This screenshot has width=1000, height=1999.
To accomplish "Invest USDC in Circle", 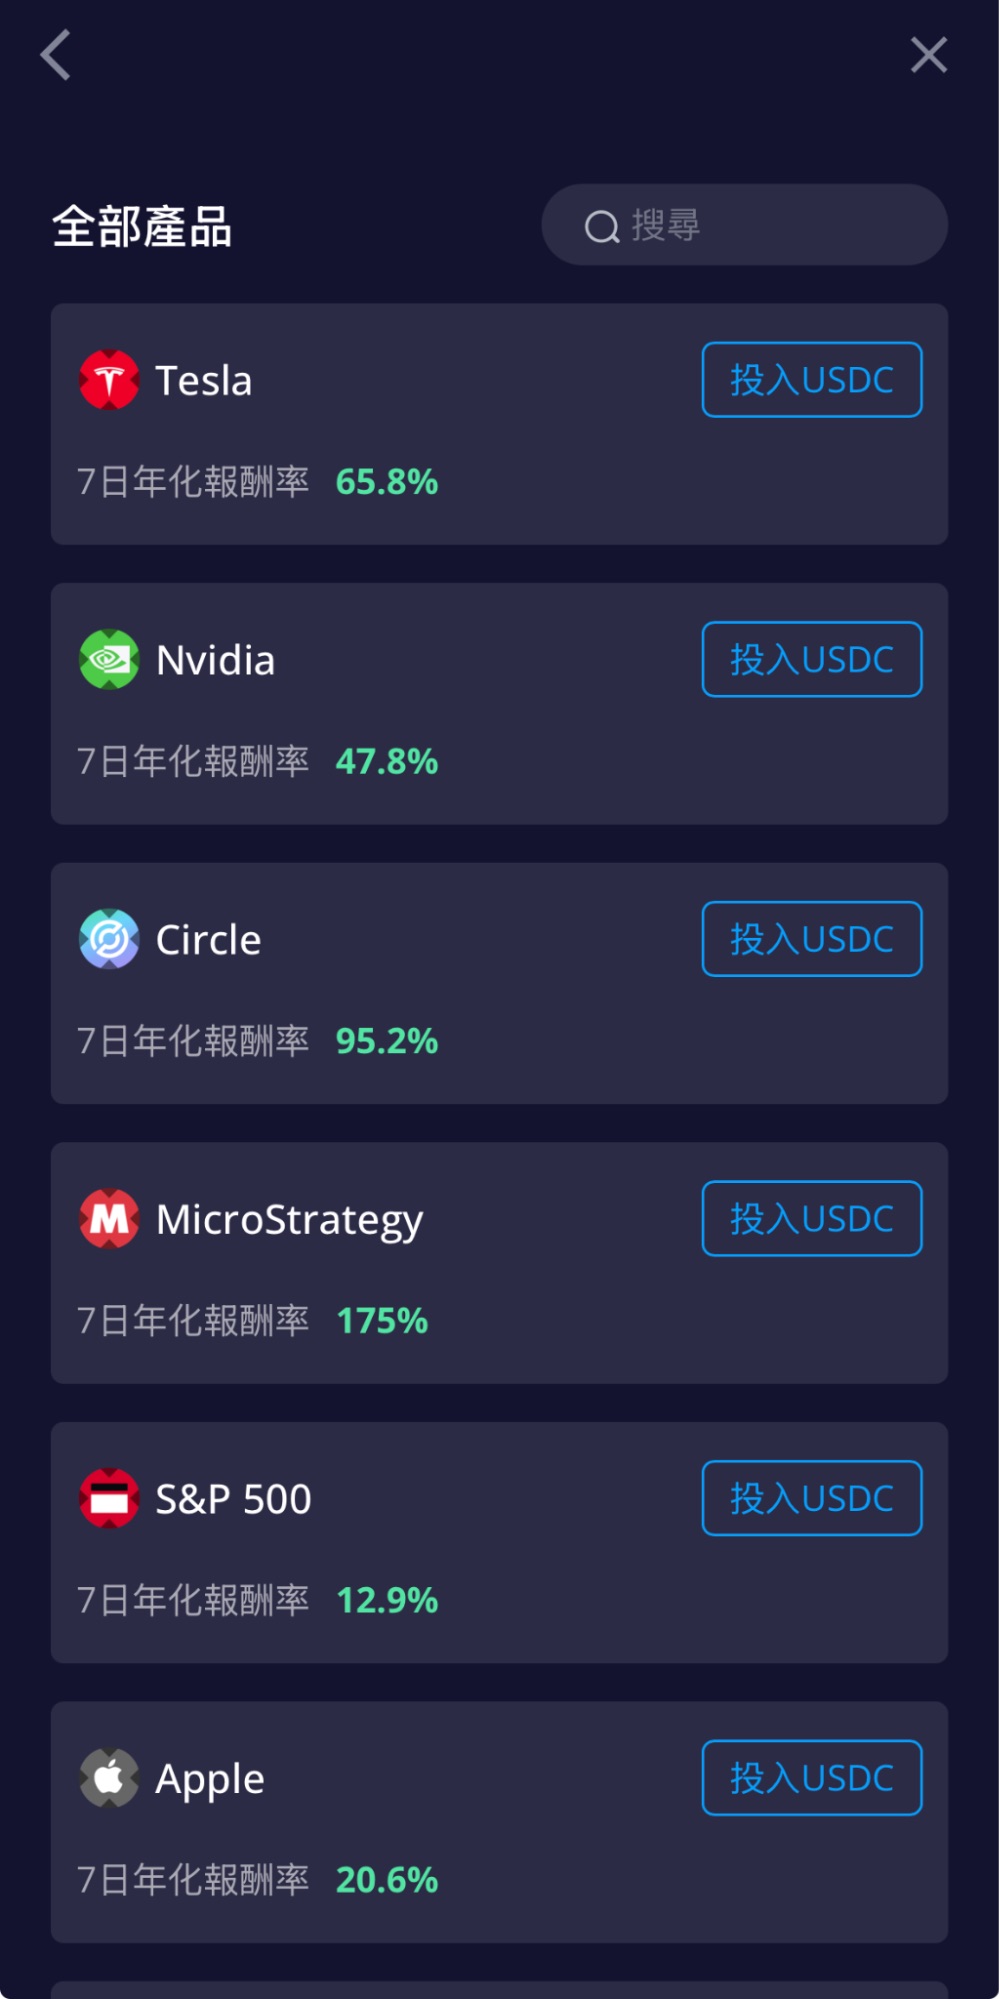I will (x=812, y=939).
